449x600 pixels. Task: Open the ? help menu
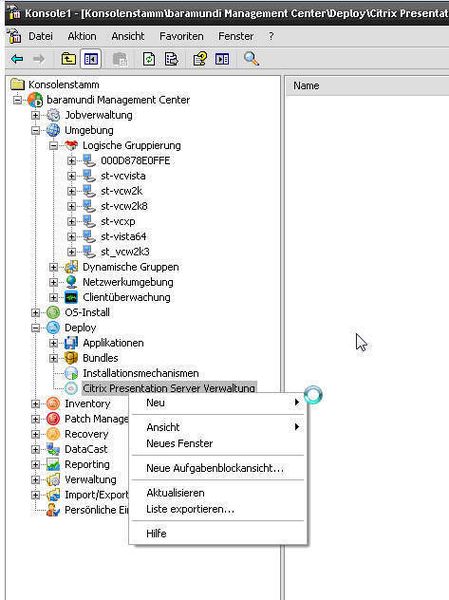pos(271,36)
